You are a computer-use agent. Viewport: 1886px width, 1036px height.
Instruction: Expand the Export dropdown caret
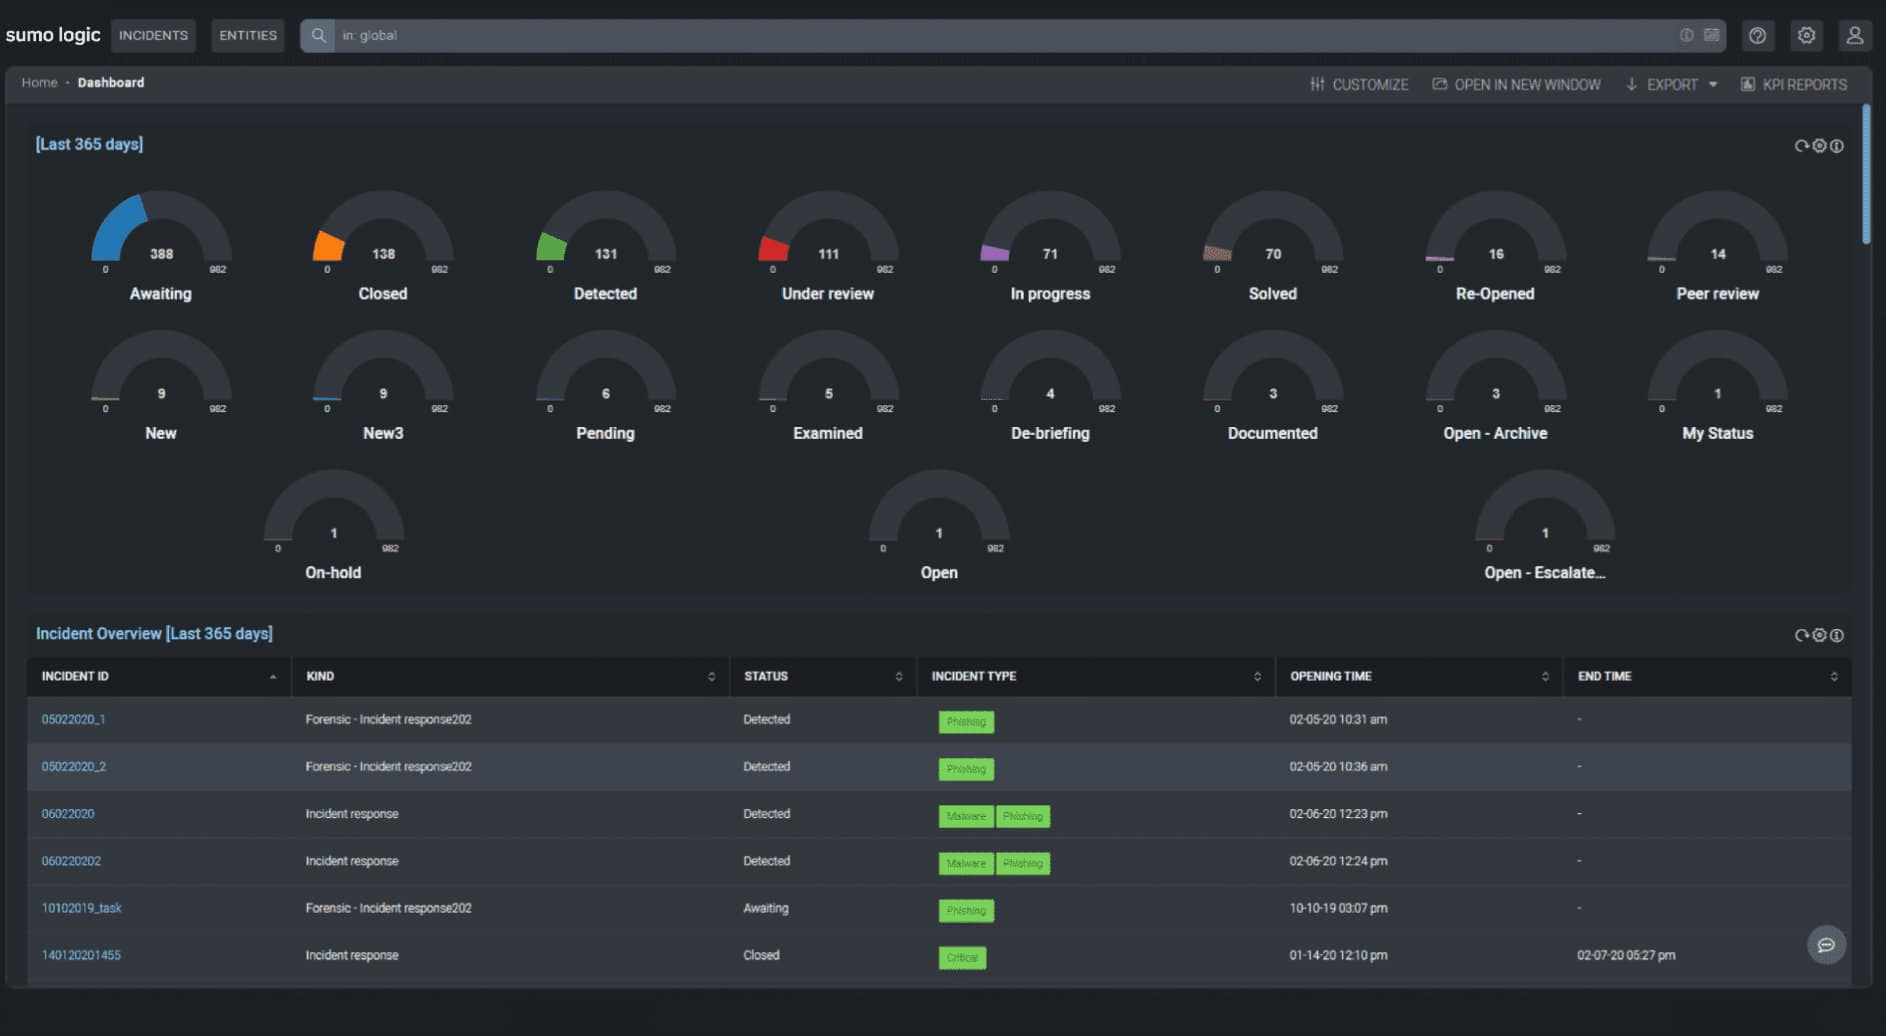coord(1713,85)
